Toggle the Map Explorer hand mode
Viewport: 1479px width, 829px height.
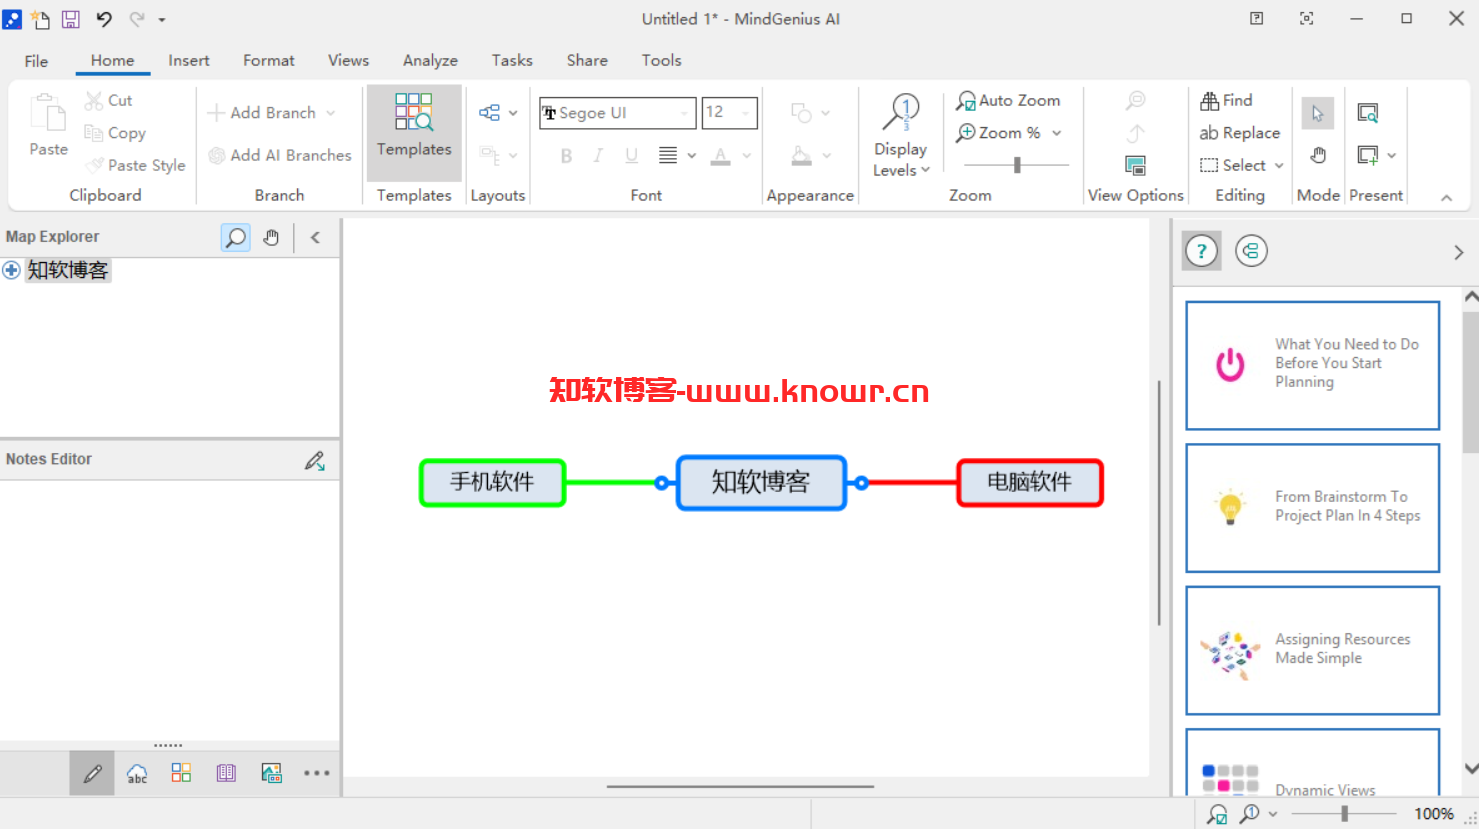[x=271, y=237]
